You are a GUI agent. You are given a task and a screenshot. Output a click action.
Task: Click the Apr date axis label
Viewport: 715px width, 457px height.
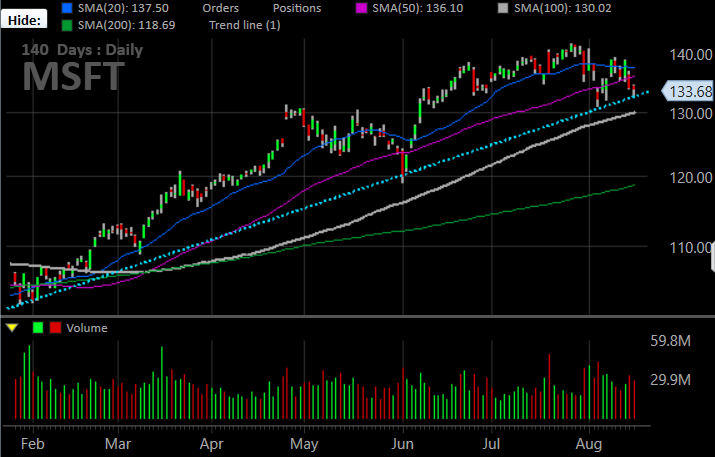coord(212,444)
